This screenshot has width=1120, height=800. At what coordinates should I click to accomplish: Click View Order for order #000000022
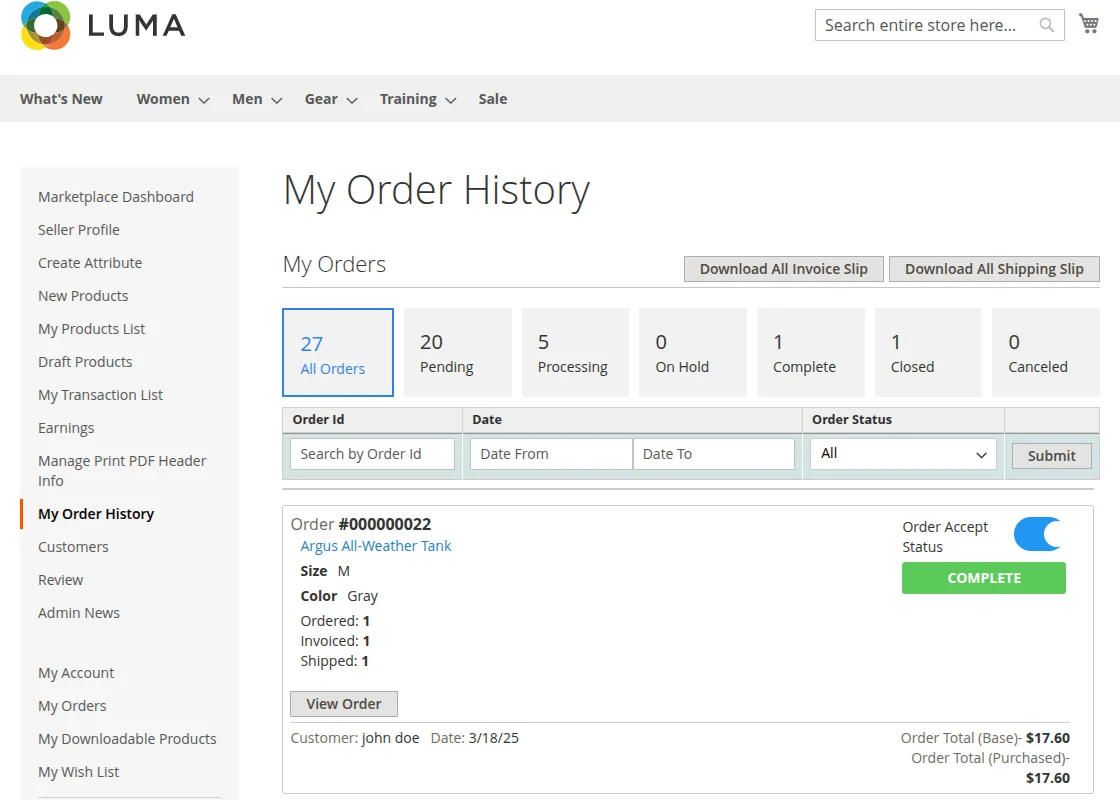[x=343, y=703]
